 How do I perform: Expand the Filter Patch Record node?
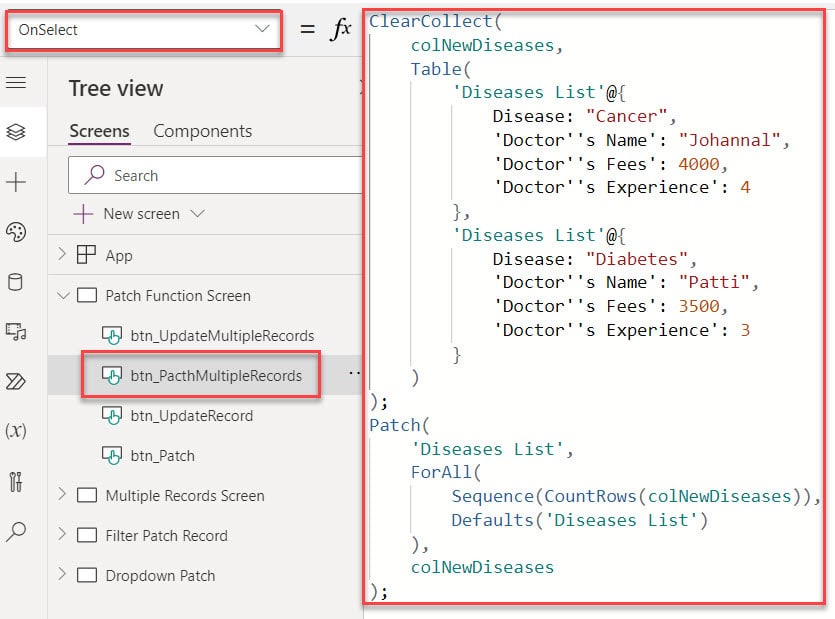pos(62,534)
